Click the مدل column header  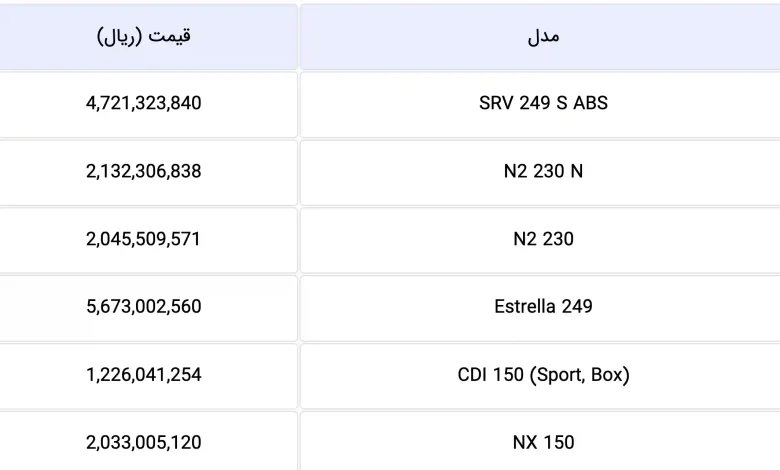click(x=540, y=37)
